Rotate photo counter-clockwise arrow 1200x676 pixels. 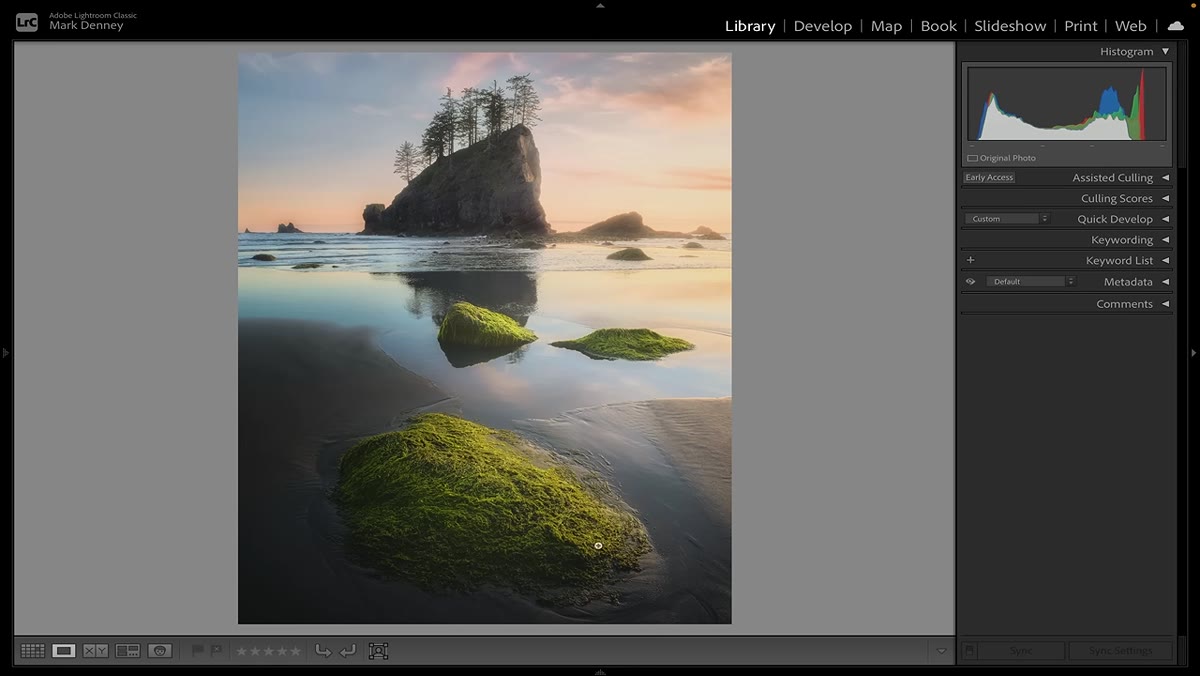click(323, 651)
